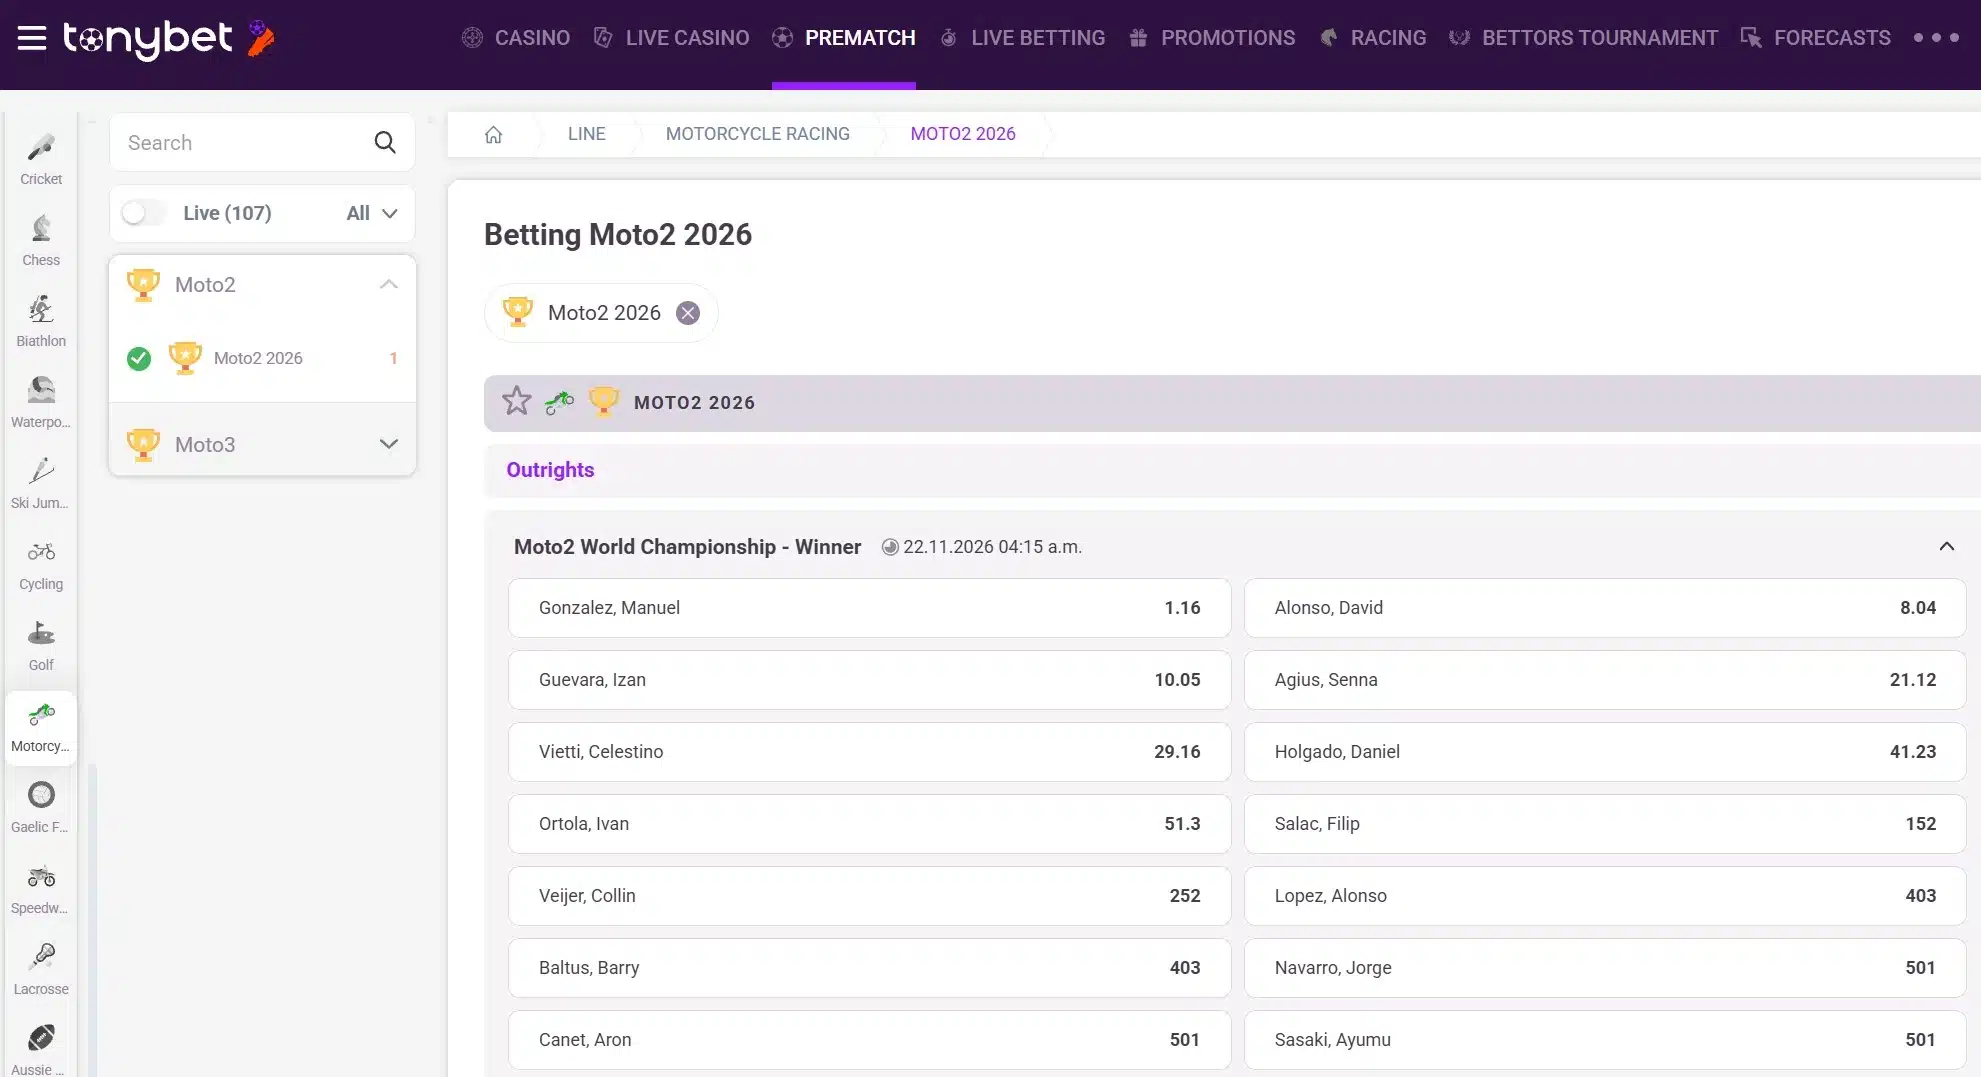Click the MOTO2 2026 league header text
The height and width of the screenshot is (1077, 1981).
[x=694, y=403]
